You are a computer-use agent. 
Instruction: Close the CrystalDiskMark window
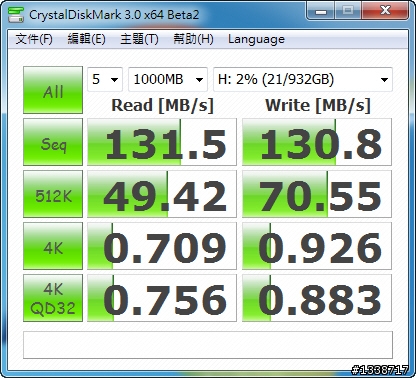(x=385, y=11)
